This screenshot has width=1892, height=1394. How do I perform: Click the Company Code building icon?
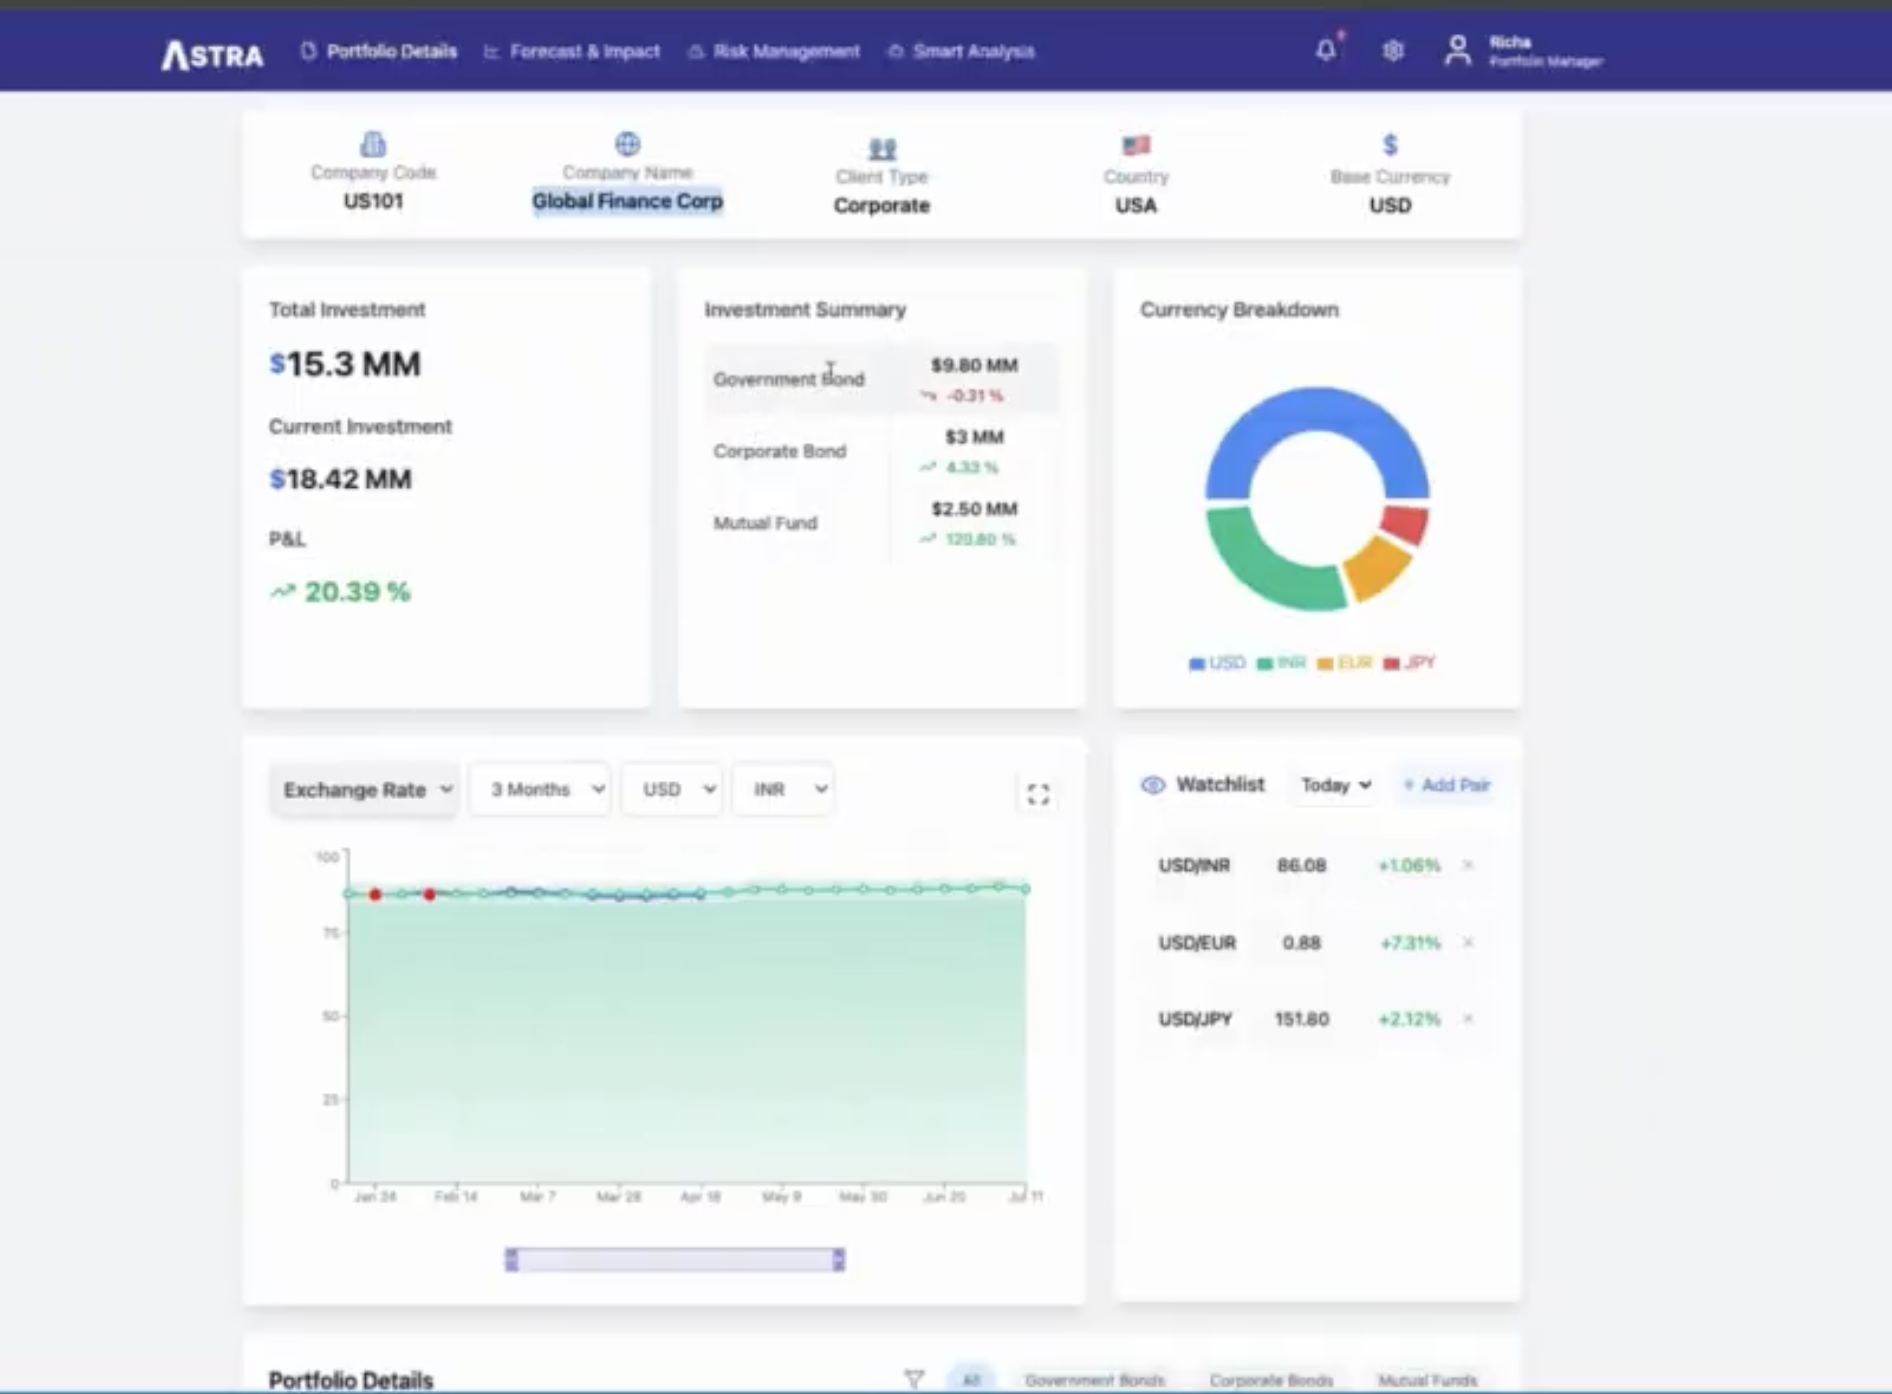click(x=372, y=144)
